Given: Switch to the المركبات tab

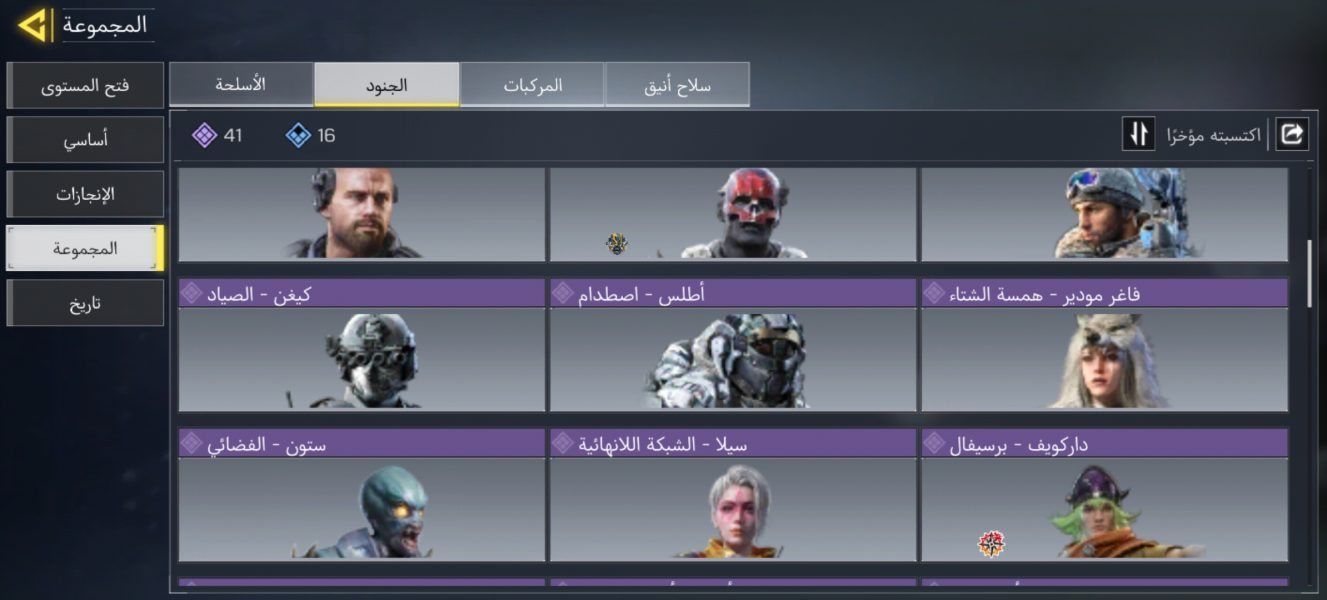Looking at the screenshot, I should [532, 85].
